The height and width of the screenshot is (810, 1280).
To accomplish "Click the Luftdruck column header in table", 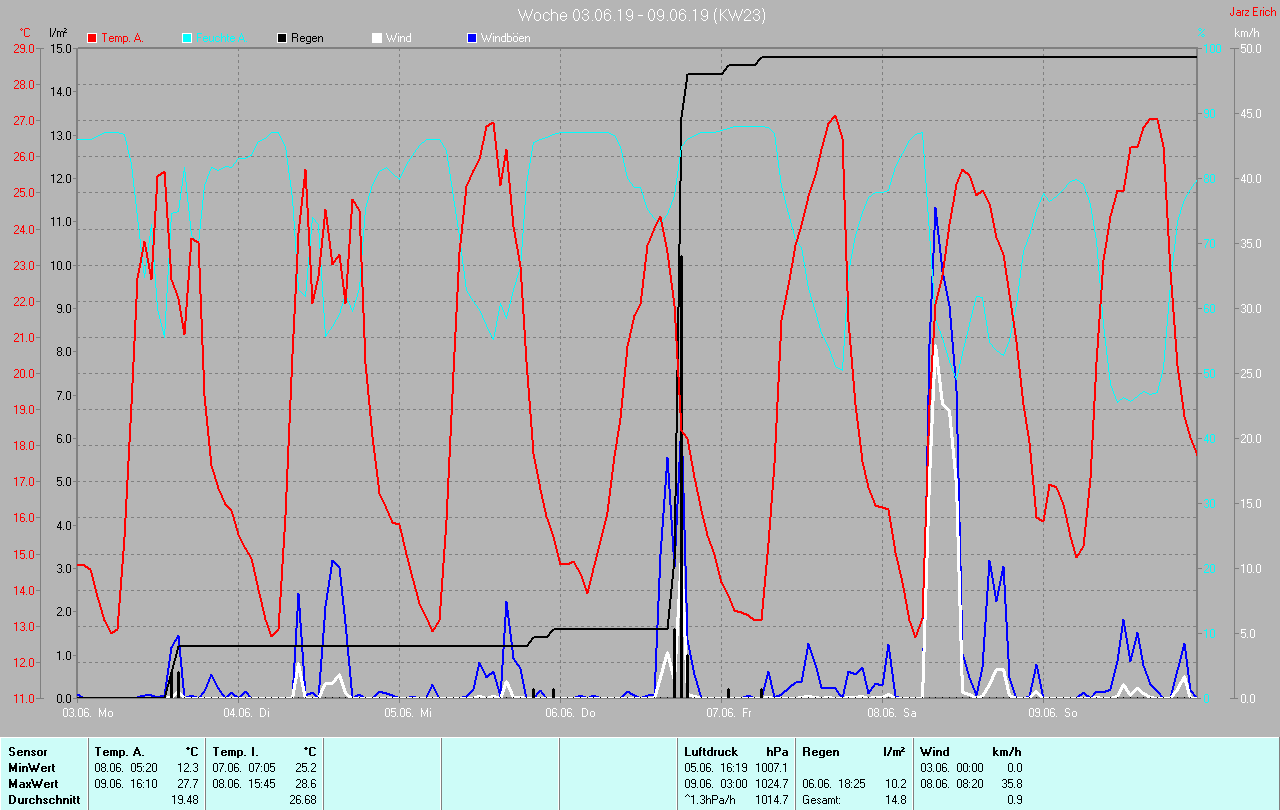I will click(x=710, y=752).
